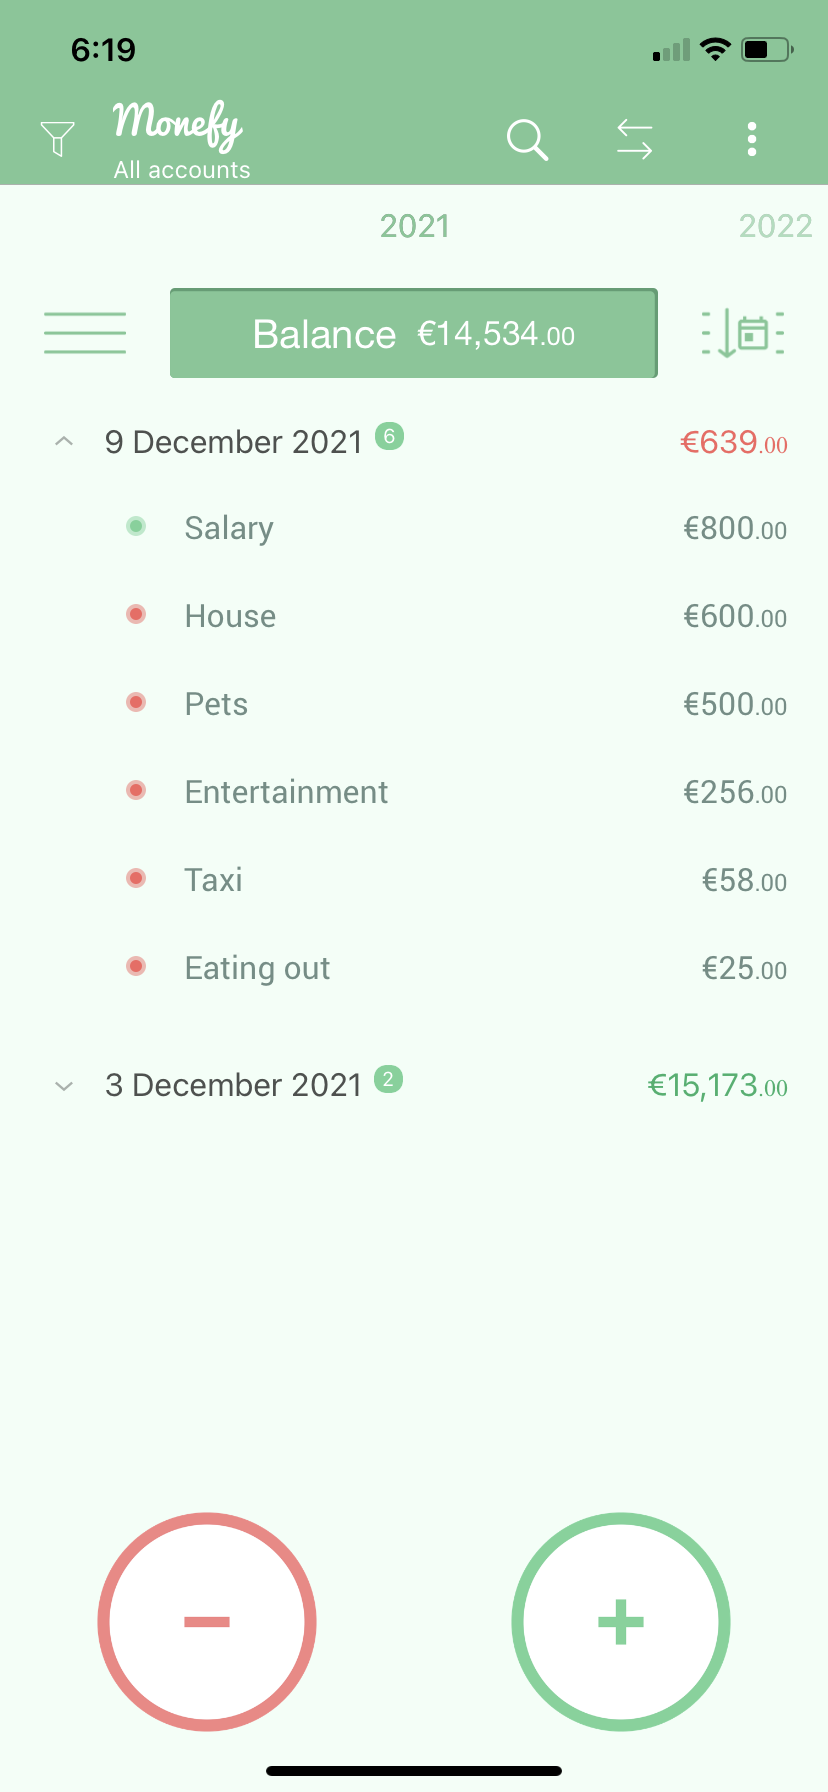Collapse the 9 December 2021 group
This screenshot has height=1792, width=828.
click(64, 441)
